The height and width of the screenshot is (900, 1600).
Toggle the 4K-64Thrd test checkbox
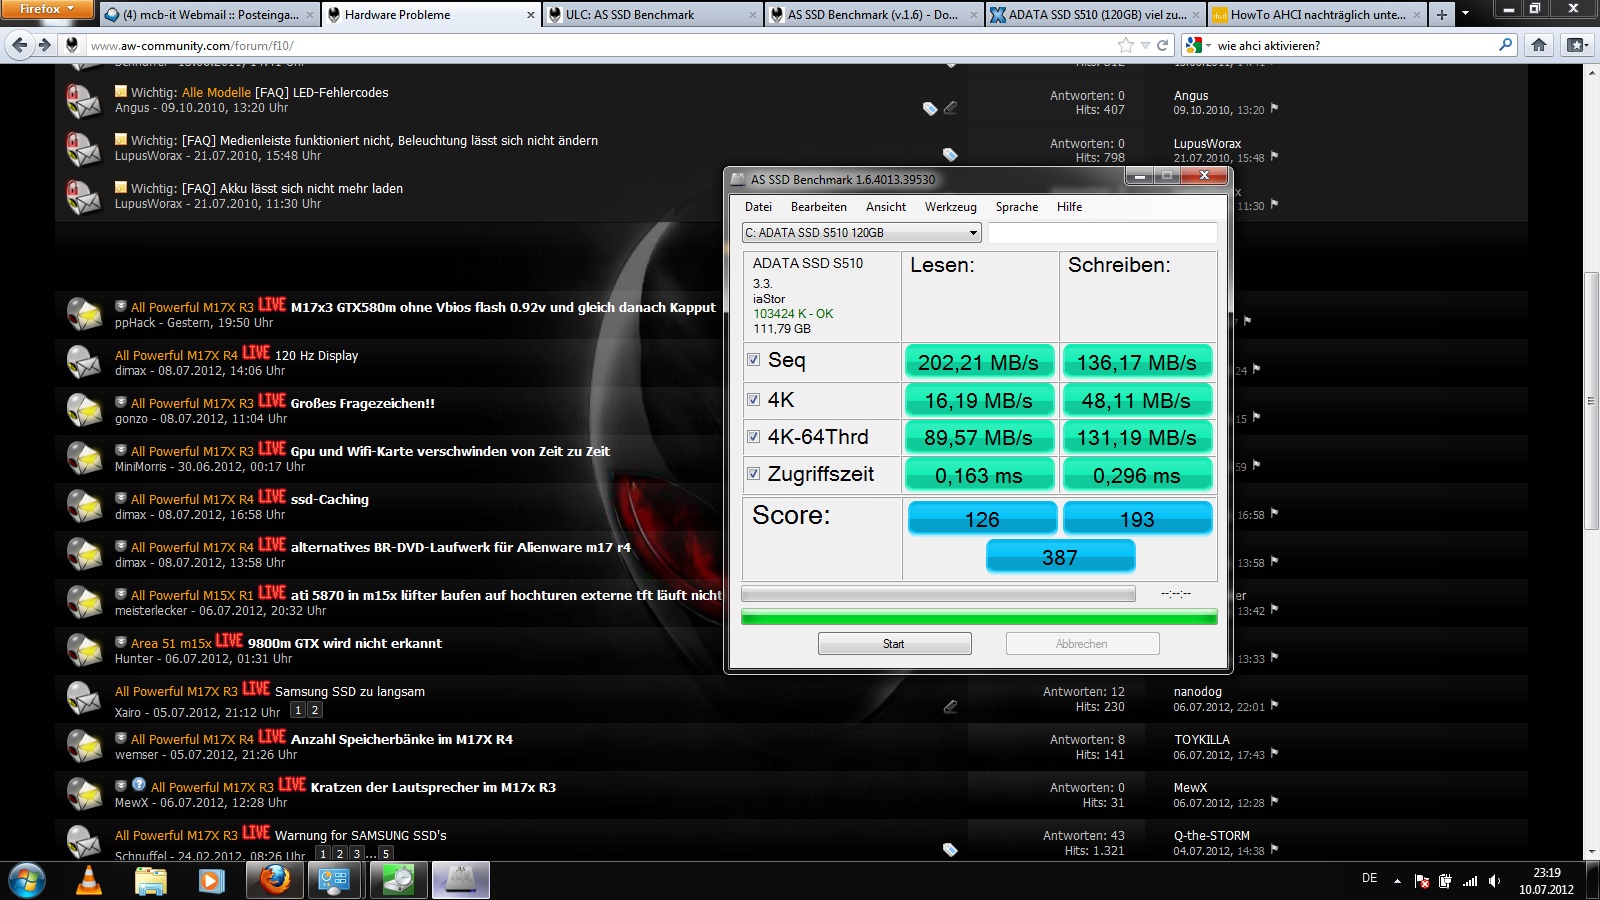point(753,436)
